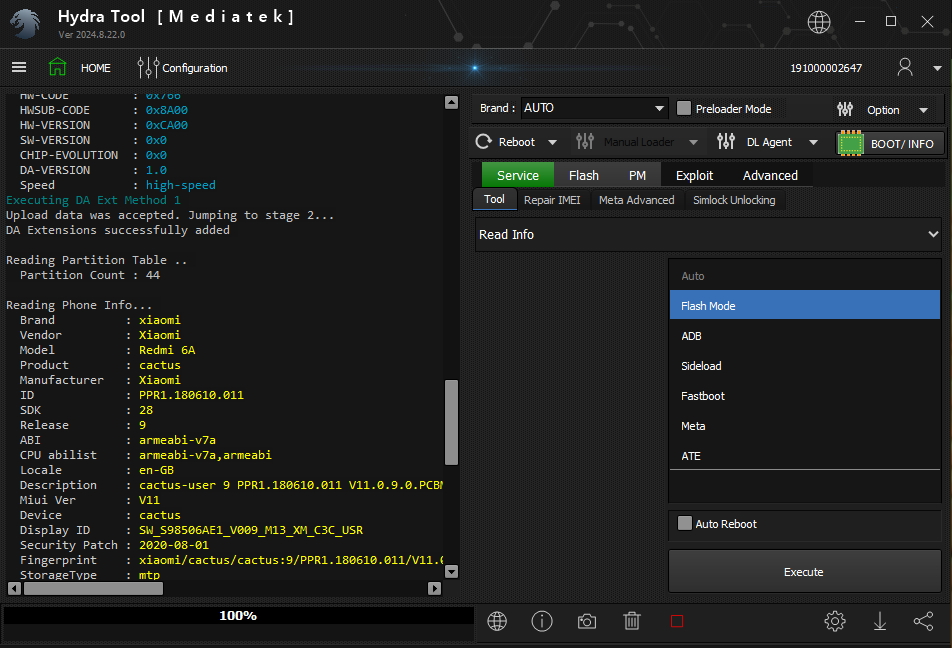
Task: Select ADB in the mode list
Action: pos(804,336)
